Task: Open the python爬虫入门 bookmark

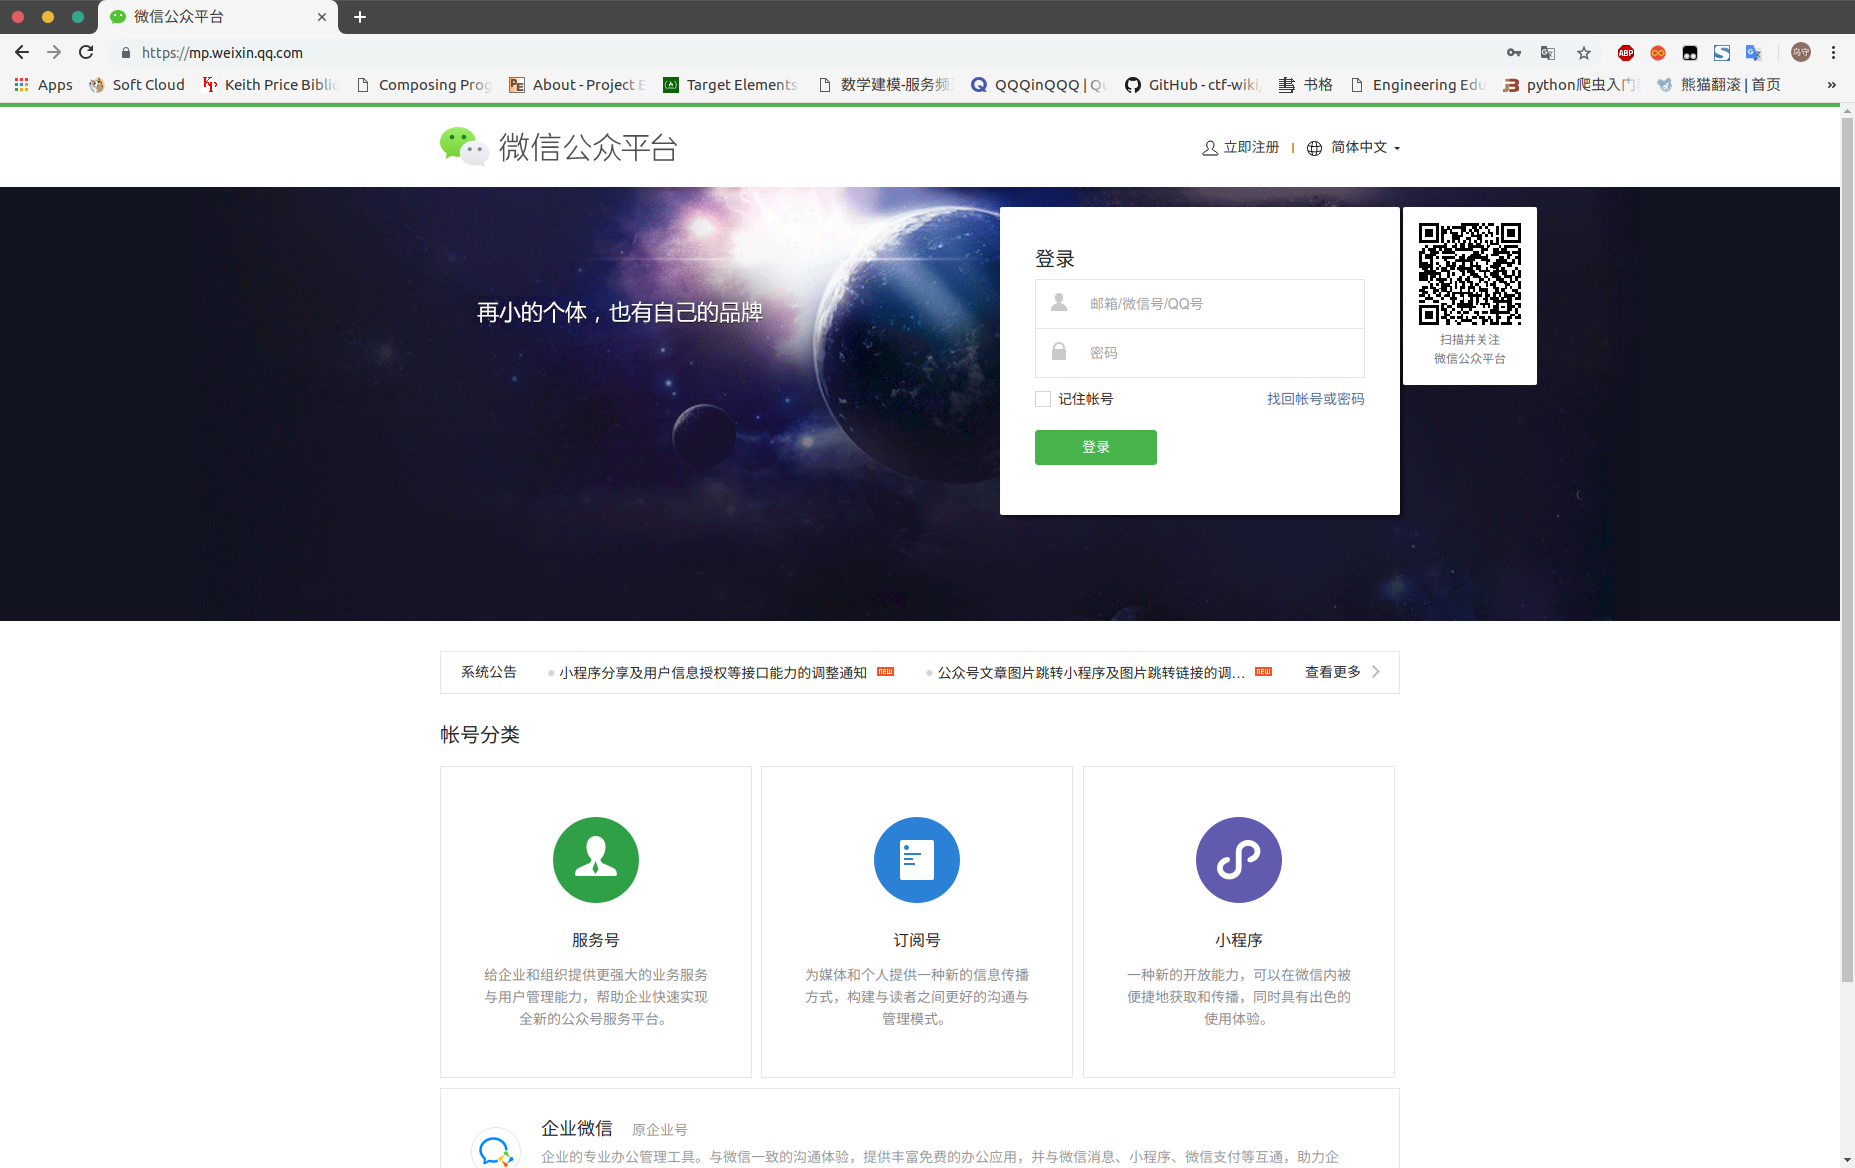Action: point(1571,85)
